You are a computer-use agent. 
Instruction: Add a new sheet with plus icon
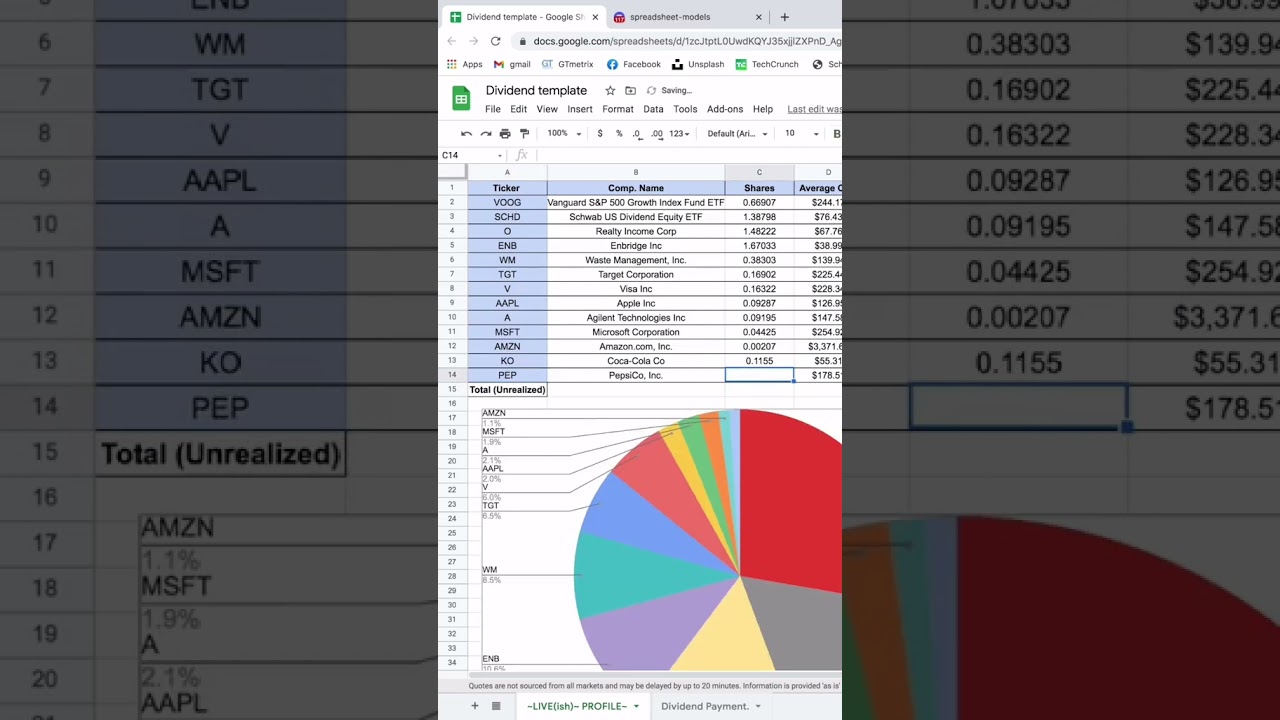click(475, 706)
